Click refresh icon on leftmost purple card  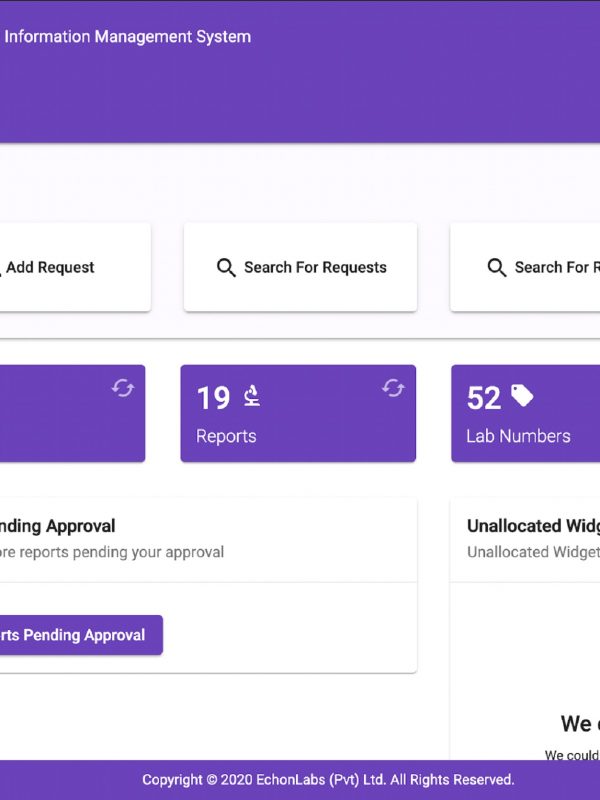(x=122, y=388)
